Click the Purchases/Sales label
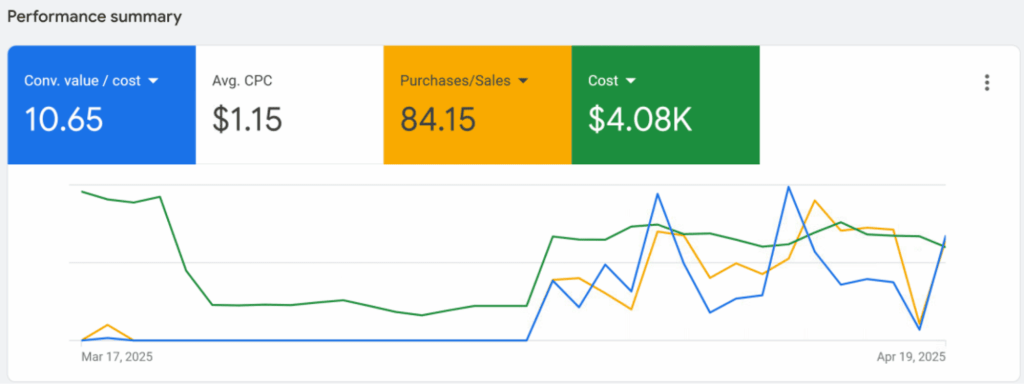 pyautogui.click(x=455, y=81)
